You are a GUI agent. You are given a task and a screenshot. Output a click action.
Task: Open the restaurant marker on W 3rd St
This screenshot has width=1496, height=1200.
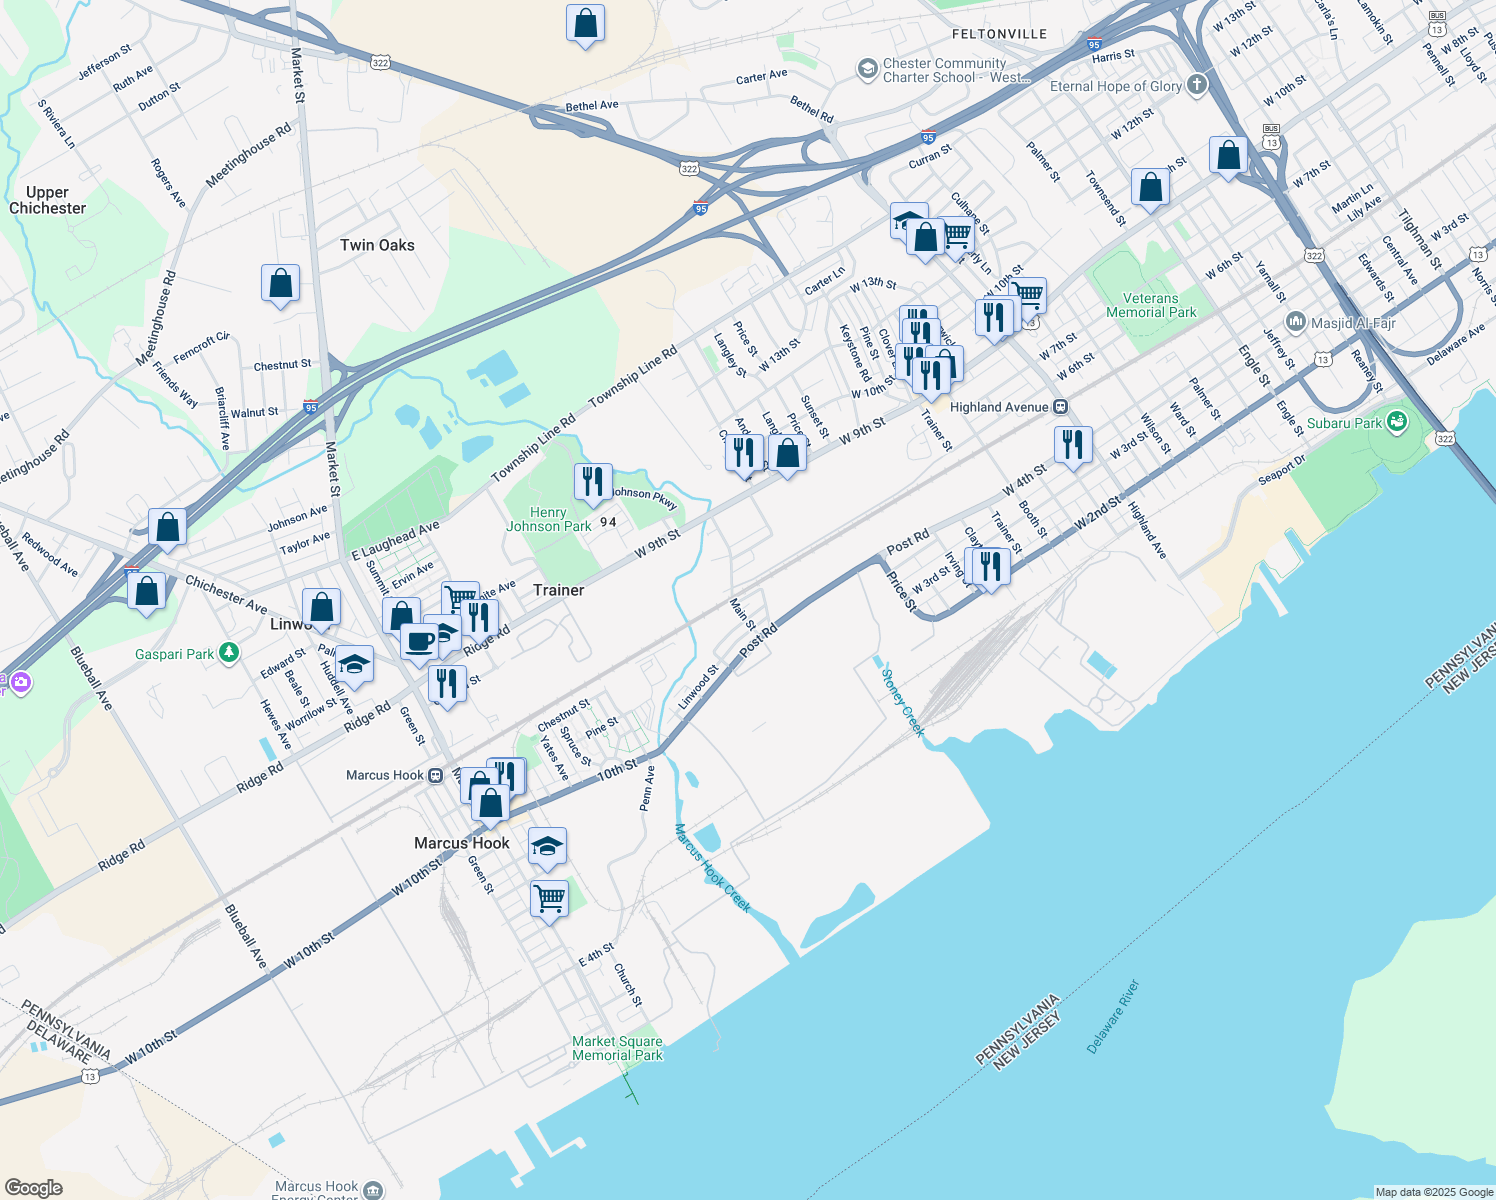coord(989,567)
